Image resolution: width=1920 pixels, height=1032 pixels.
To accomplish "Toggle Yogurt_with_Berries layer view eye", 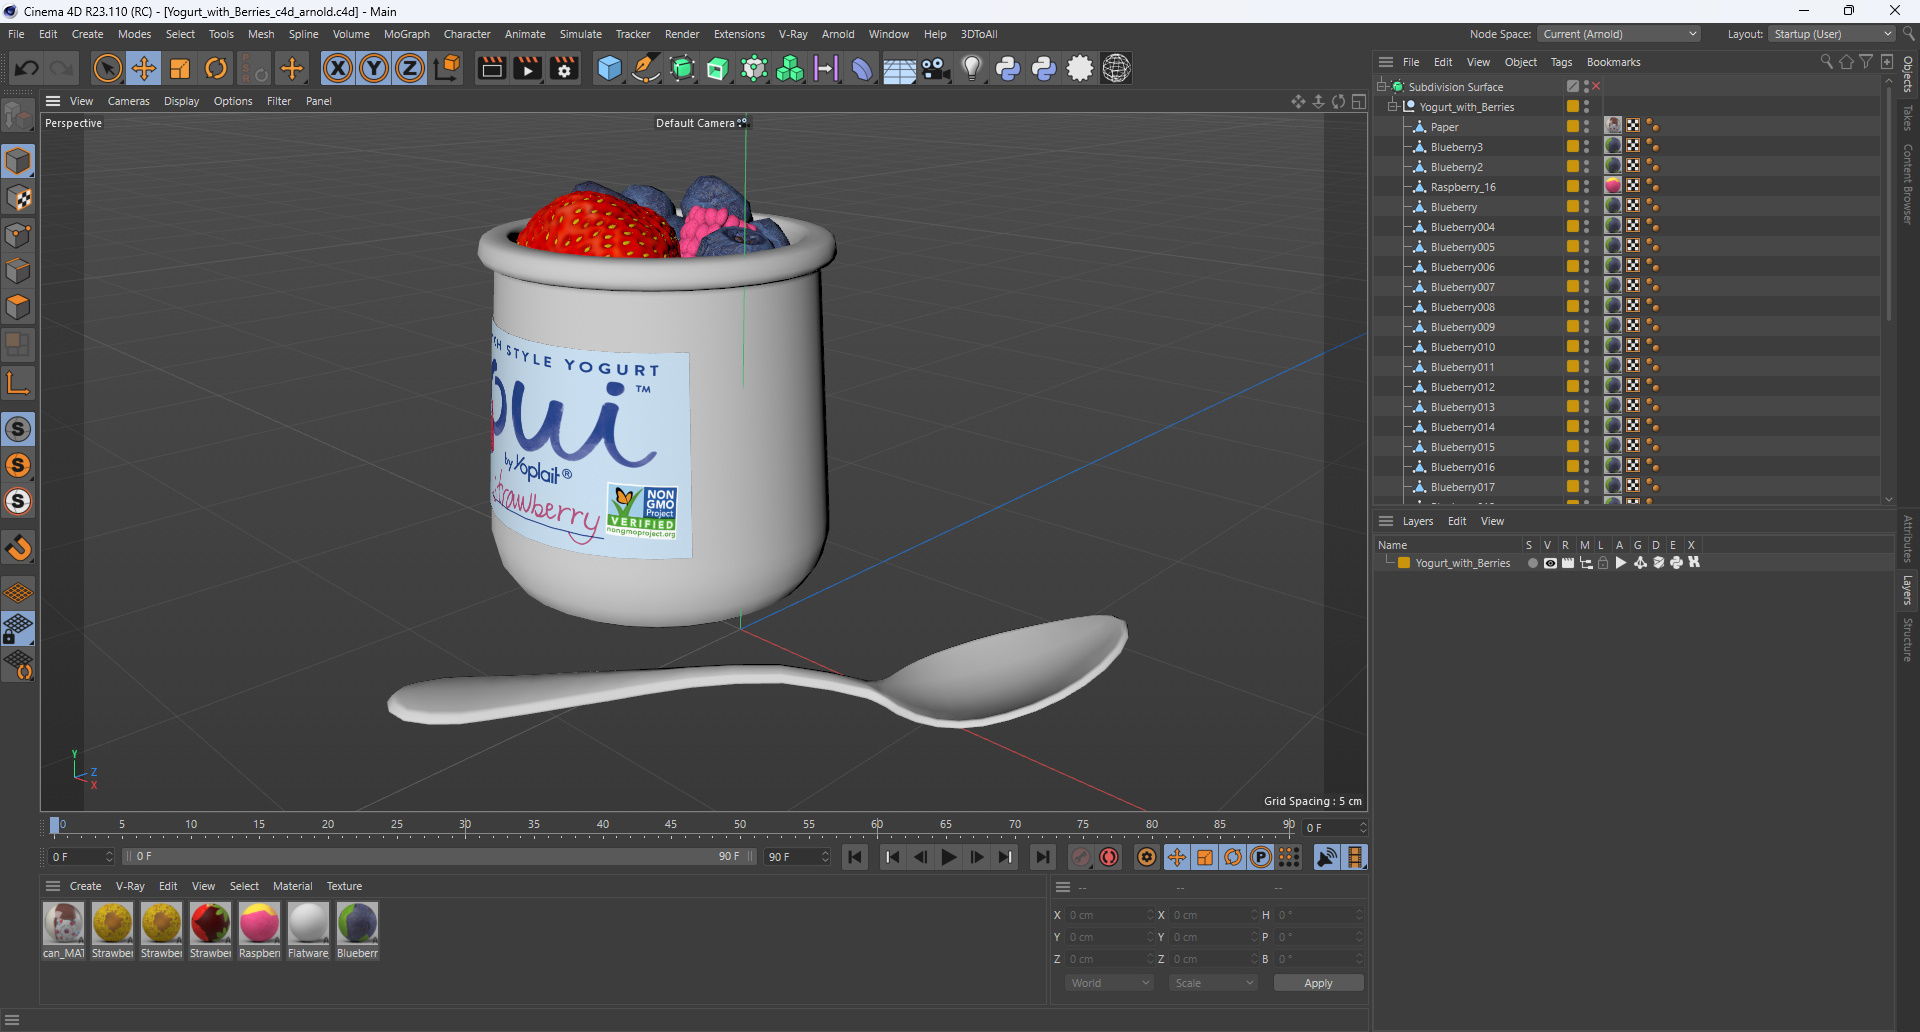I will coord(1550,563).
